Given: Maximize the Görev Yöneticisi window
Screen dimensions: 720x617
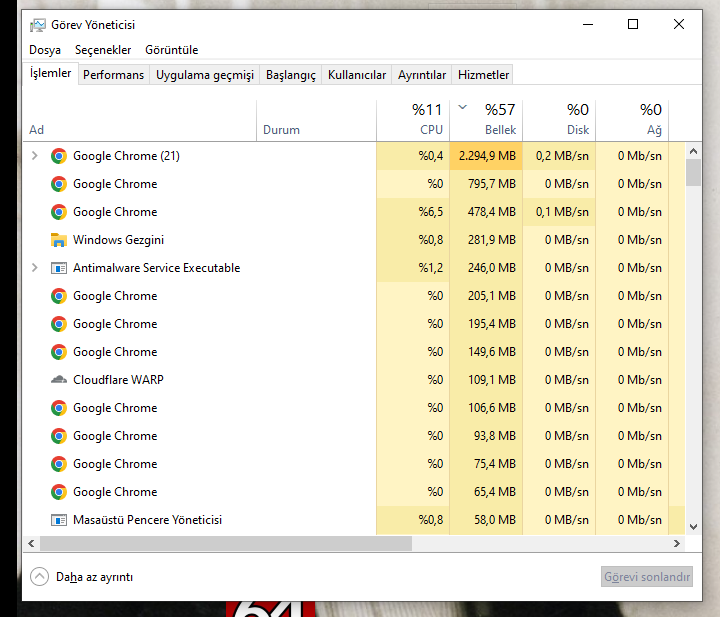Looking at the screenshot, I should click(x=633, y=24).
